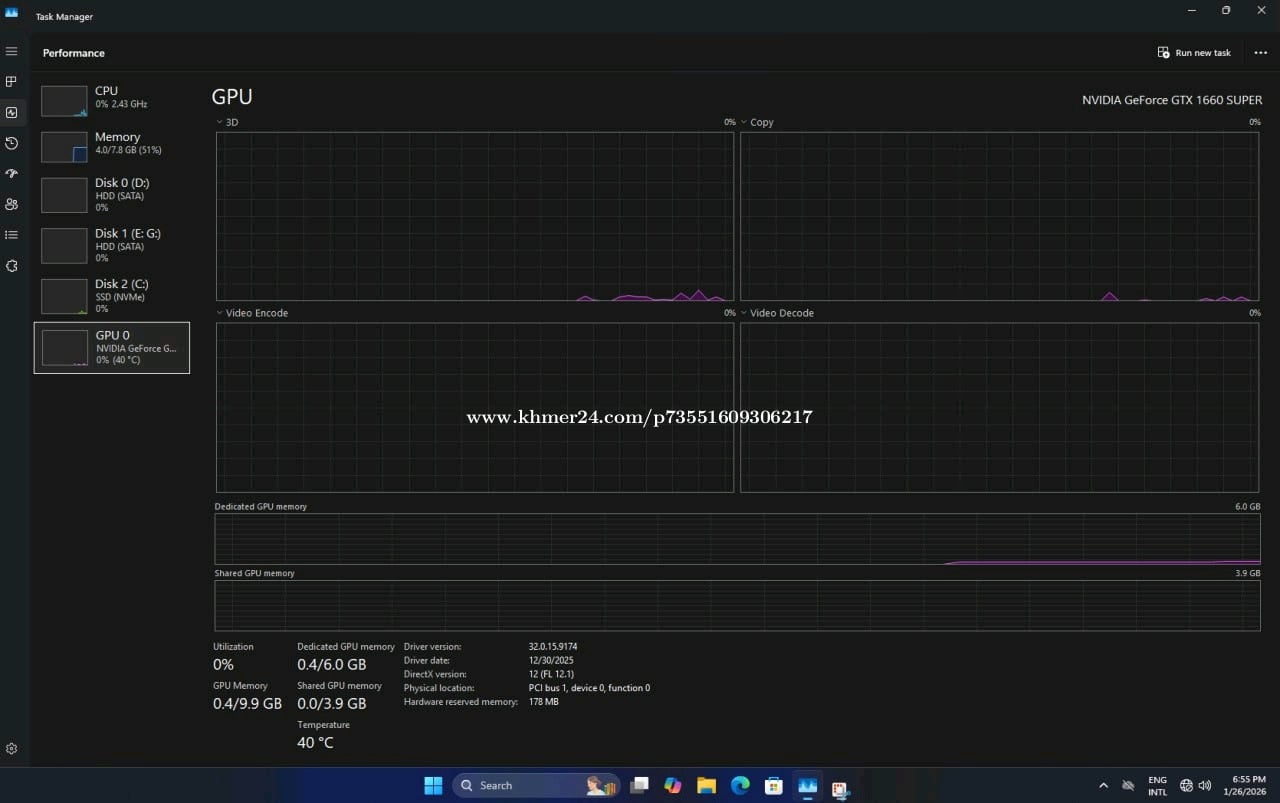
Task: Open the three-dots more options menu
Action: pos(1260,53)
